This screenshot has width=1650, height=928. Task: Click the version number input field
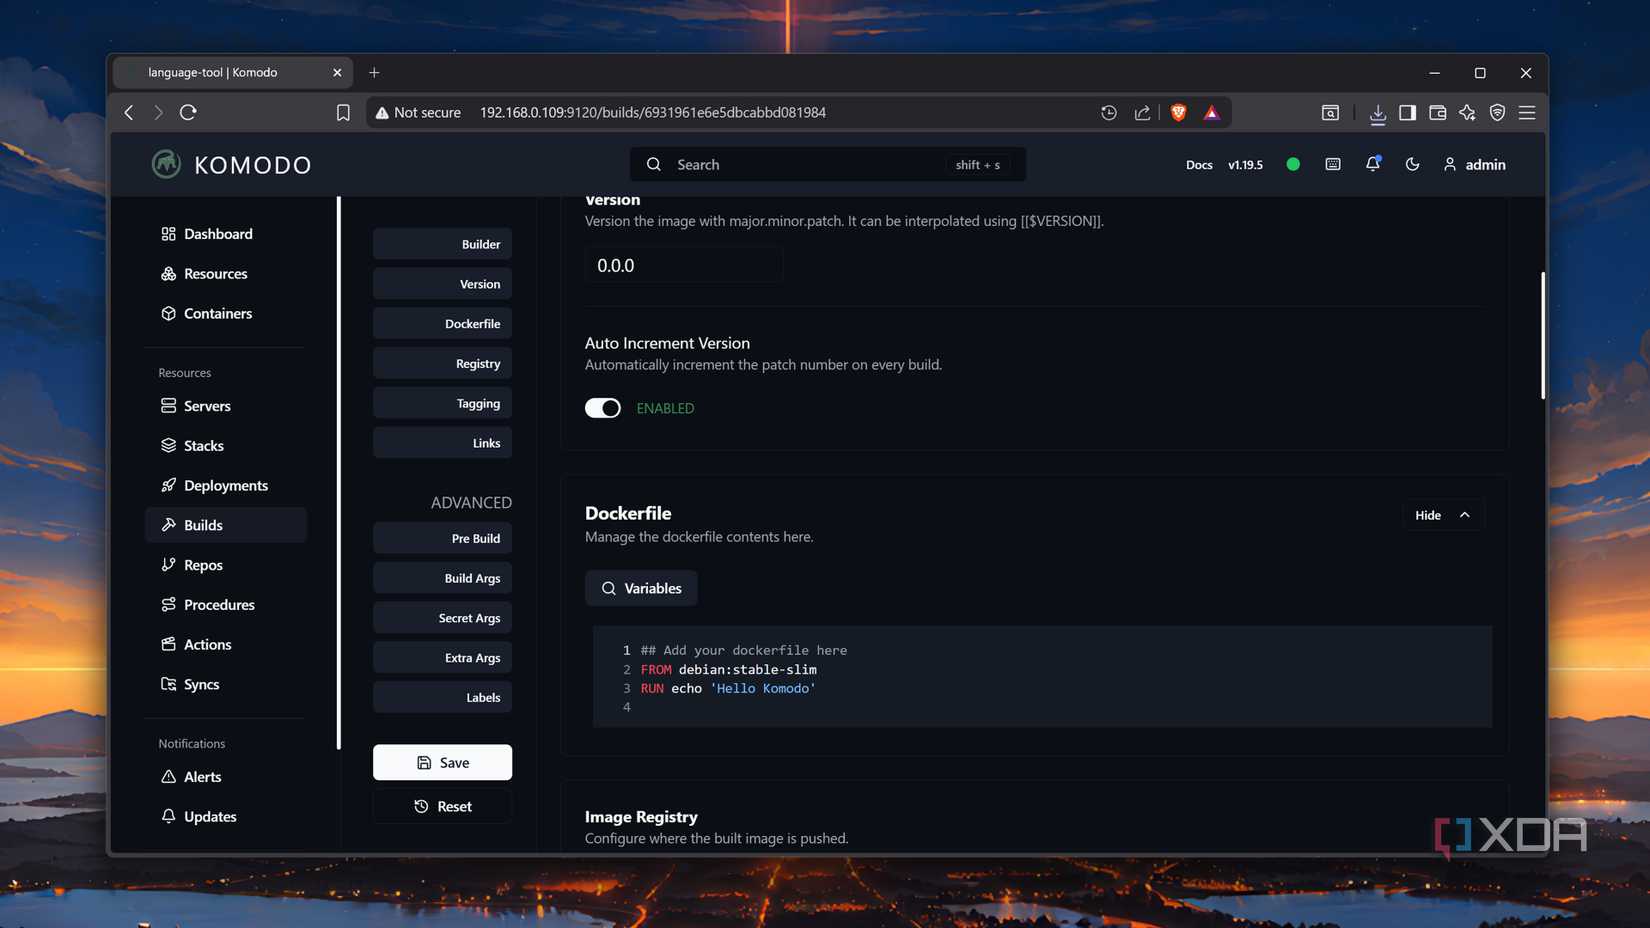(683, 265)
